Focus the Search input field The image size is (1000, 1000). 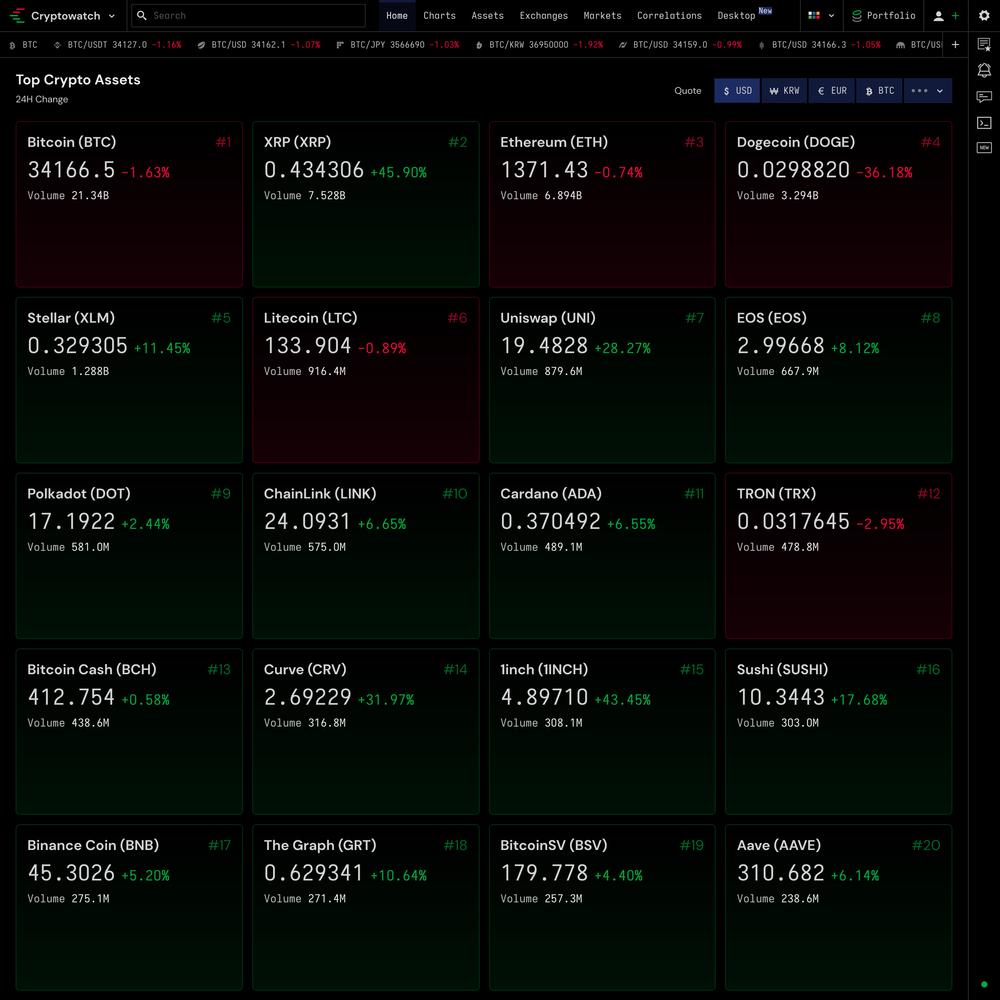pyautogui.click(x=248, y=15)
